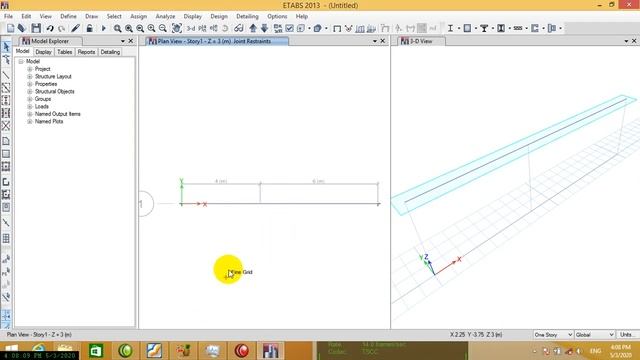Click the X-brace draw tool icon

6,126
